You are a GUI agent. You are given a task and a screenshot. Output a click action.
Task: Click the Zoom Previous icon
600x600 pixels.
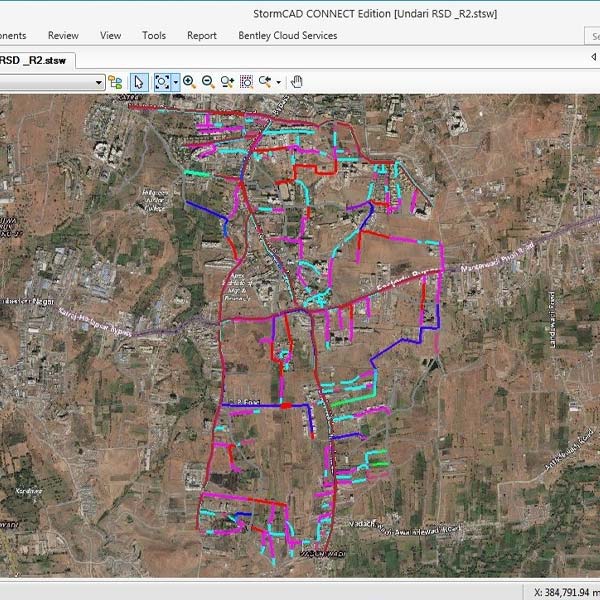[x=264, y=82]
